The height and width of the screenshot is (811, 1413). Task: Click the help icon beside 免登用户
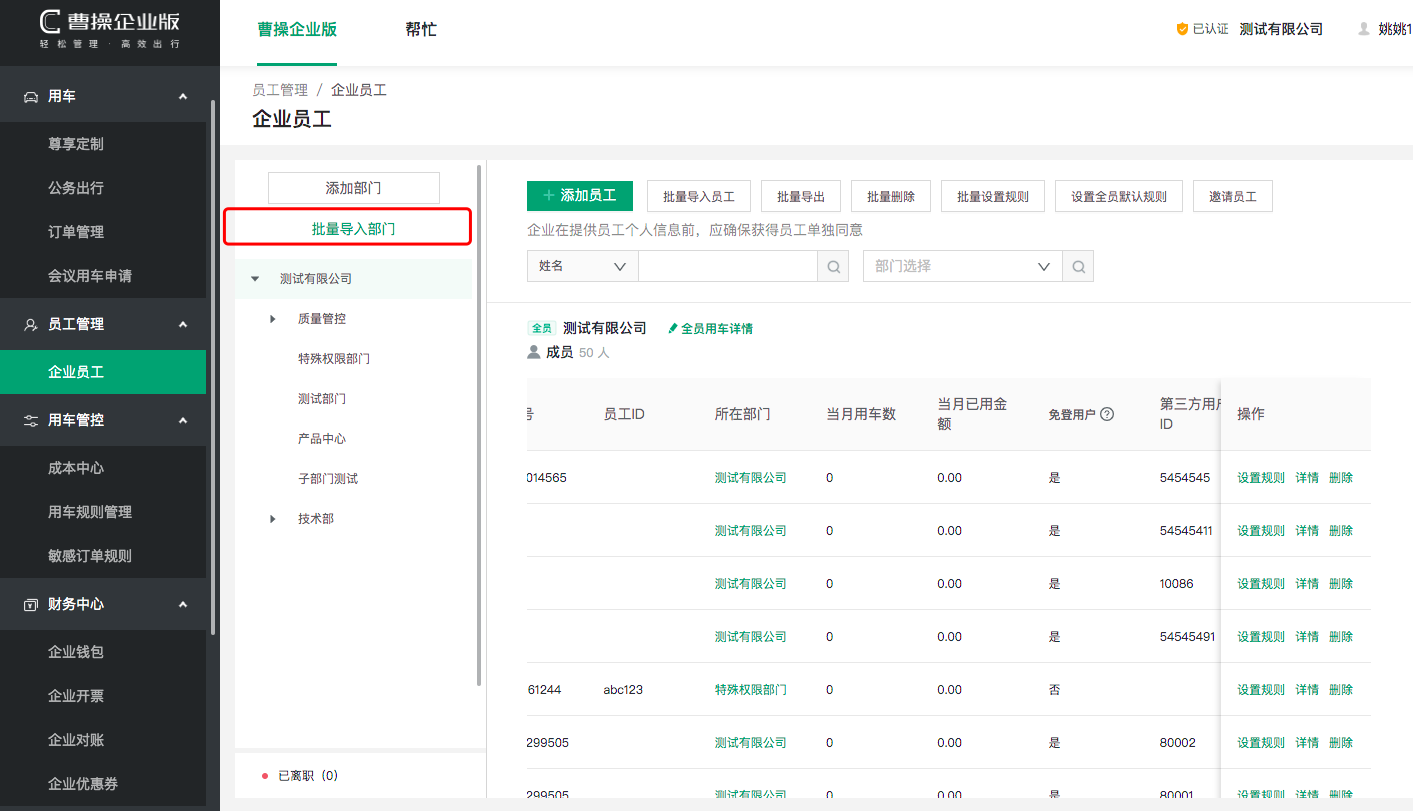click(1107, 414)
